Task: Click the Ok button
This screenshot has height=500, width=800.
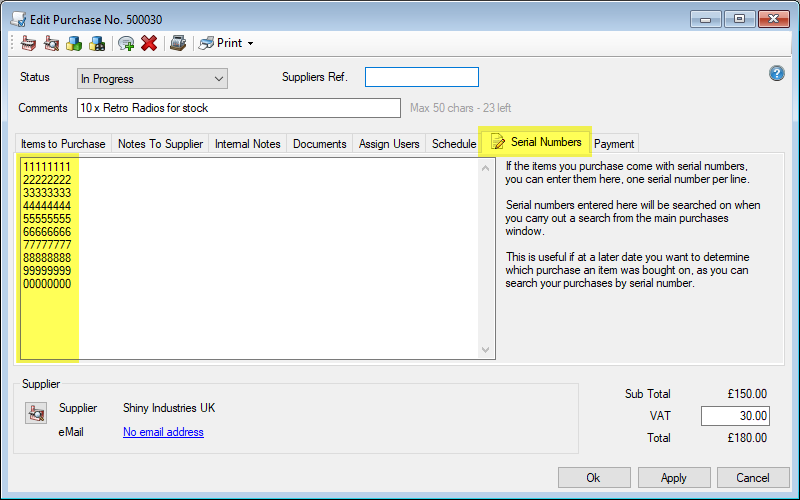Action: click(x=594, y=478)
